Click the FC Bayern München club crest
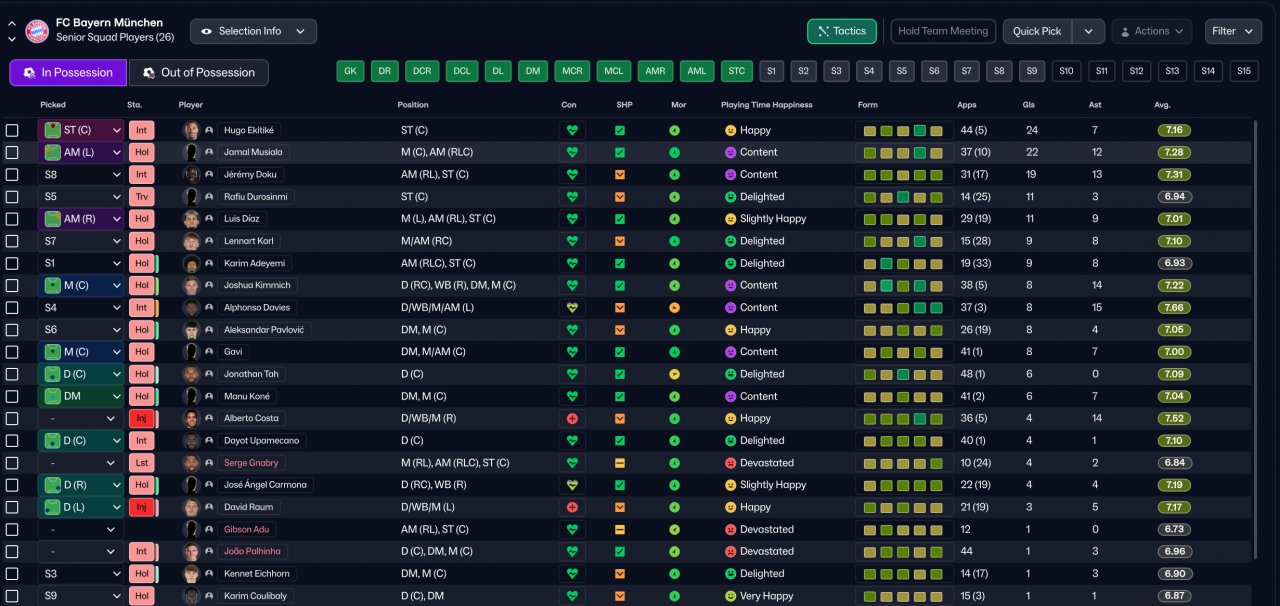The image size is (1280, 606). pos(37,31)
